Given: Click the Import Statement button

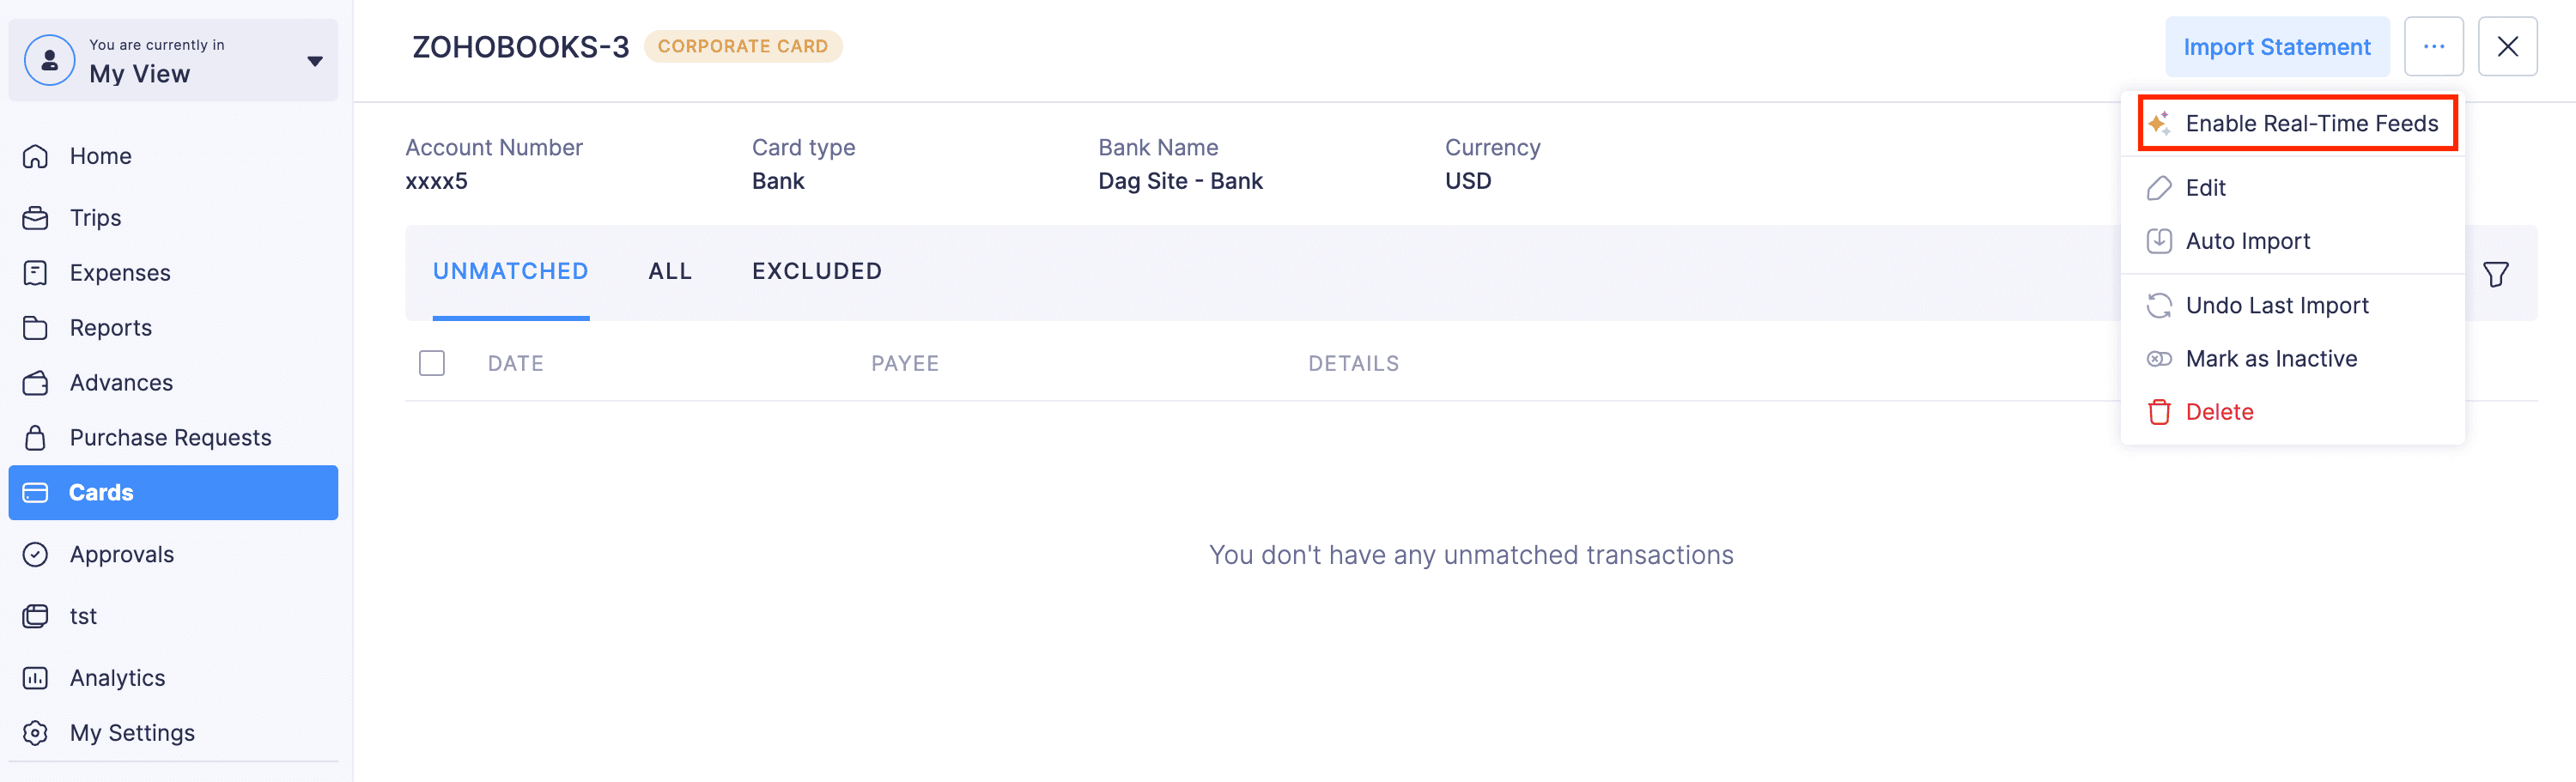Looking at the screenshot, I should pos(2276,47).
